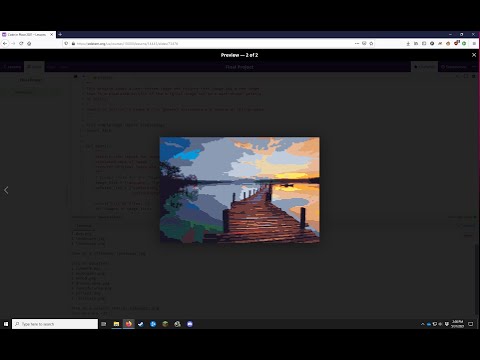Open a new browser tab
480x360 pixels.
[x=60, y=34]
